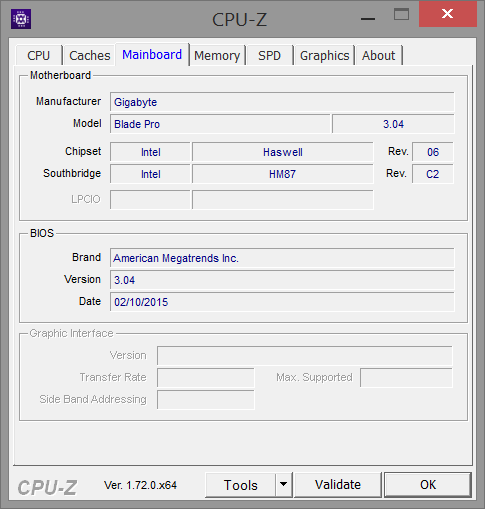485x509 pixels.
Task: Click the grayed-out LPCIO label
Action: [86, 199]
